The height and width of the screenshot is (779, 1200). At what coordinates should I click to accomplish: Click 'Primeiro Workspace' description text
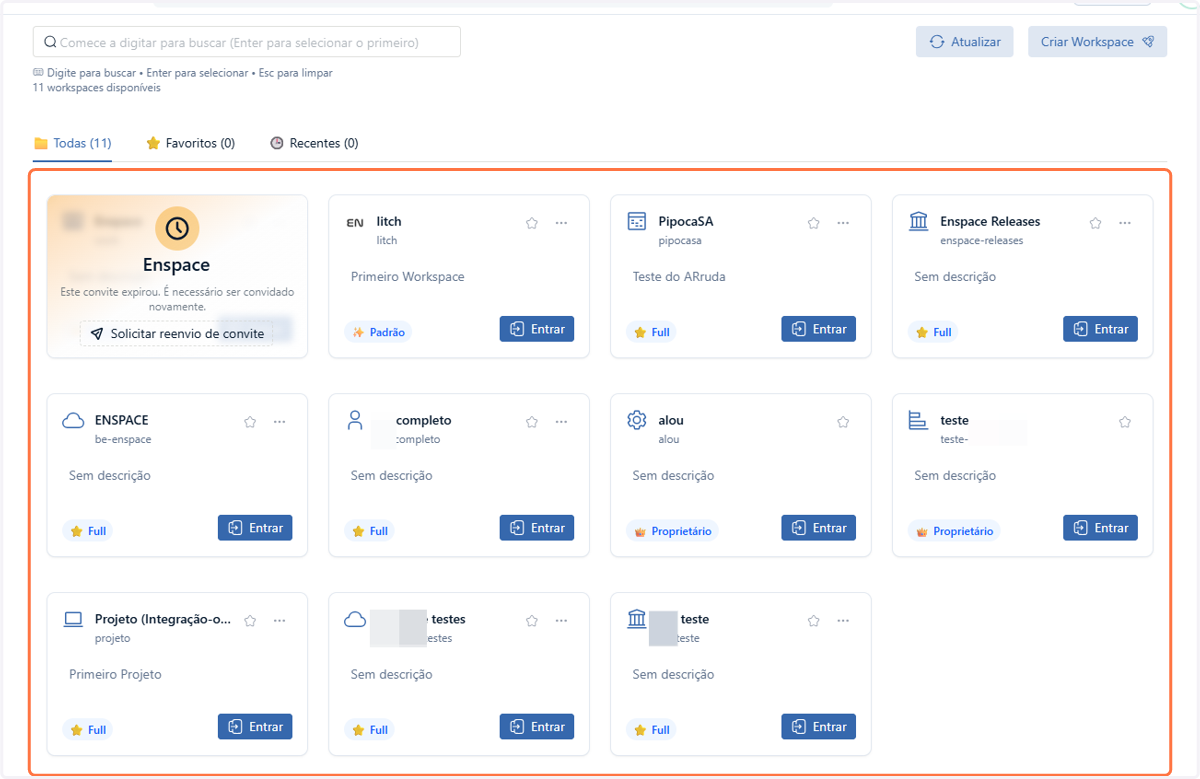tap(408, 277)
